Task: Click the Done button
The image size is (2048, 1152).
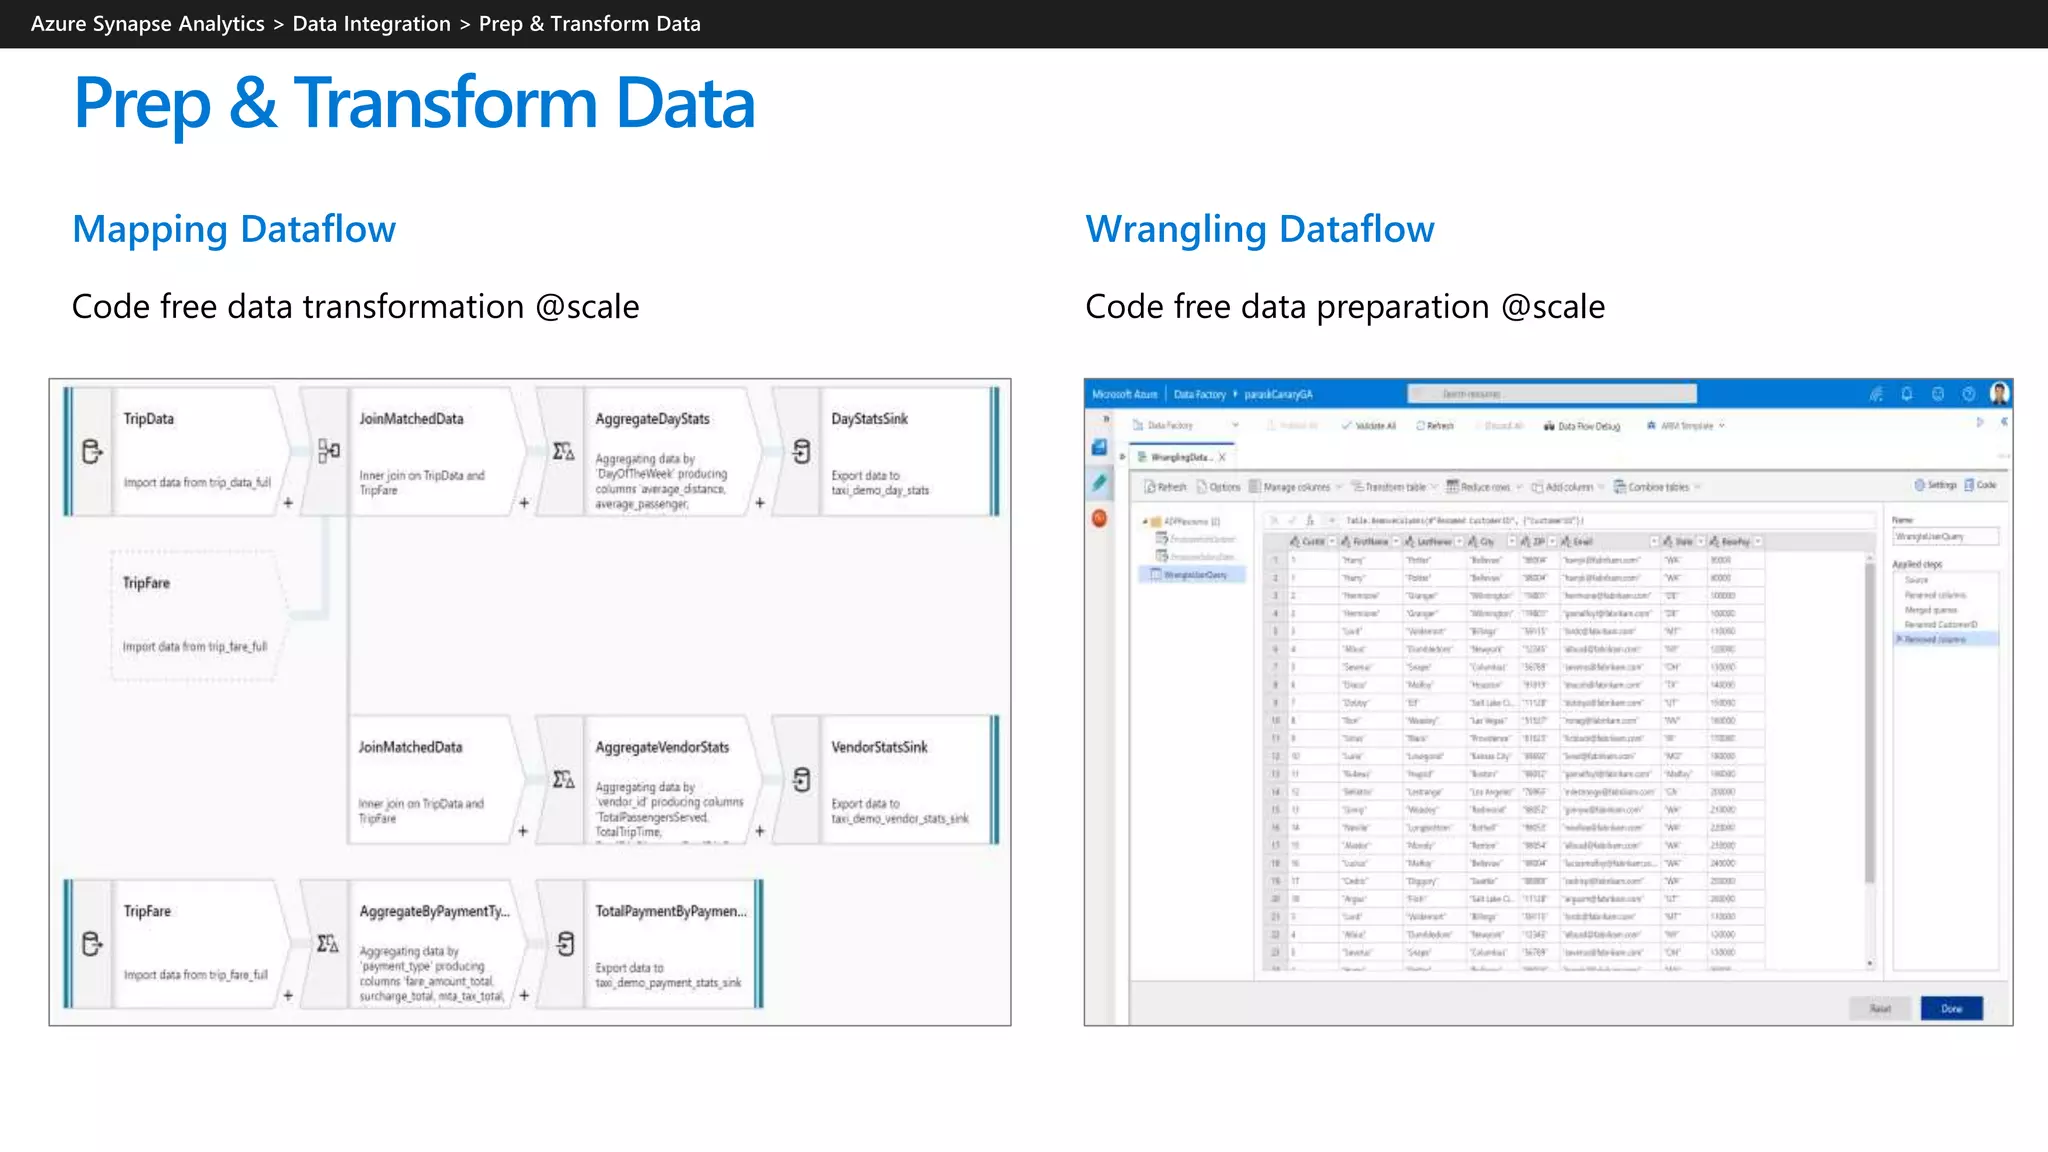Action: click(1951, 1008)
